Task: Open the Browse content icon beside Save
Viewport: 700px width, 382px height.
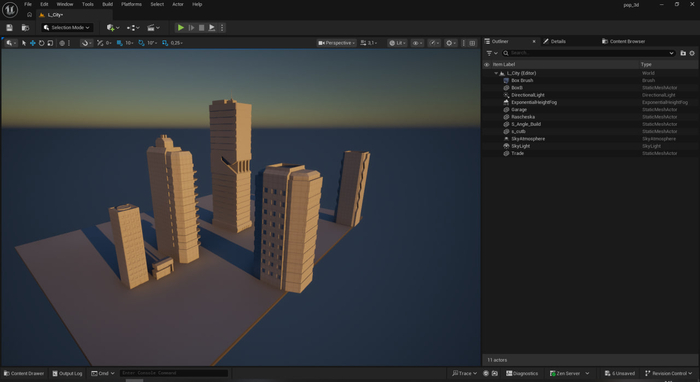Action: [x=25, y=28]
